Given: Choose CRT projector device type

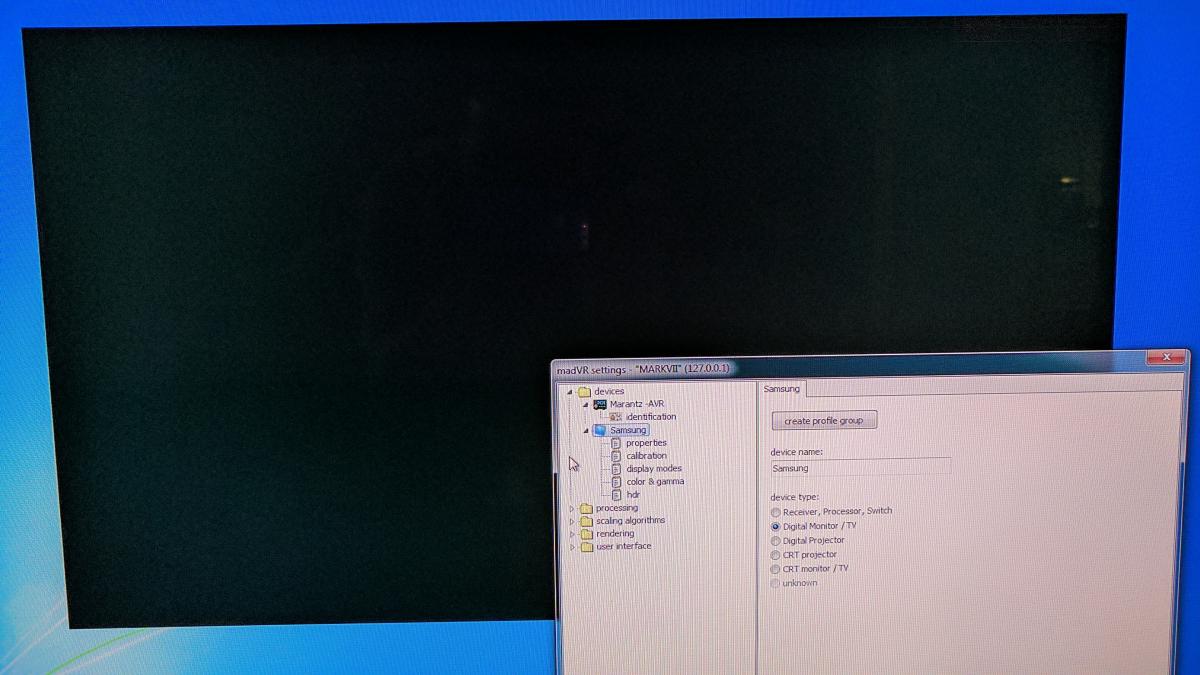Looking at the screenshot, I should tap(776, 555).
